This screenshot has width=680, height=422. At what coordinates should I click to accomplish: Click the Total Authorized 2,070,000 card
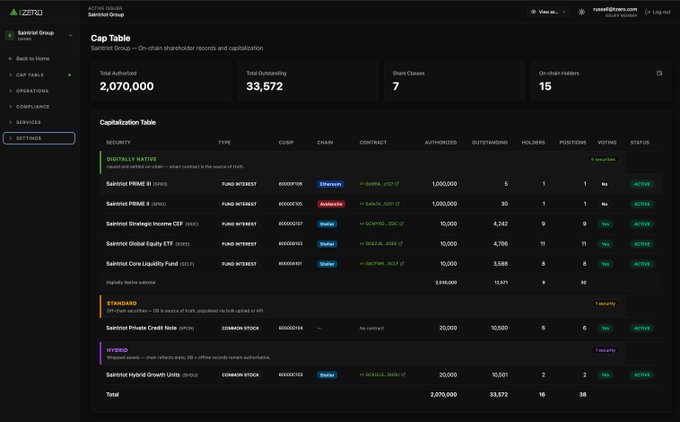161,81
